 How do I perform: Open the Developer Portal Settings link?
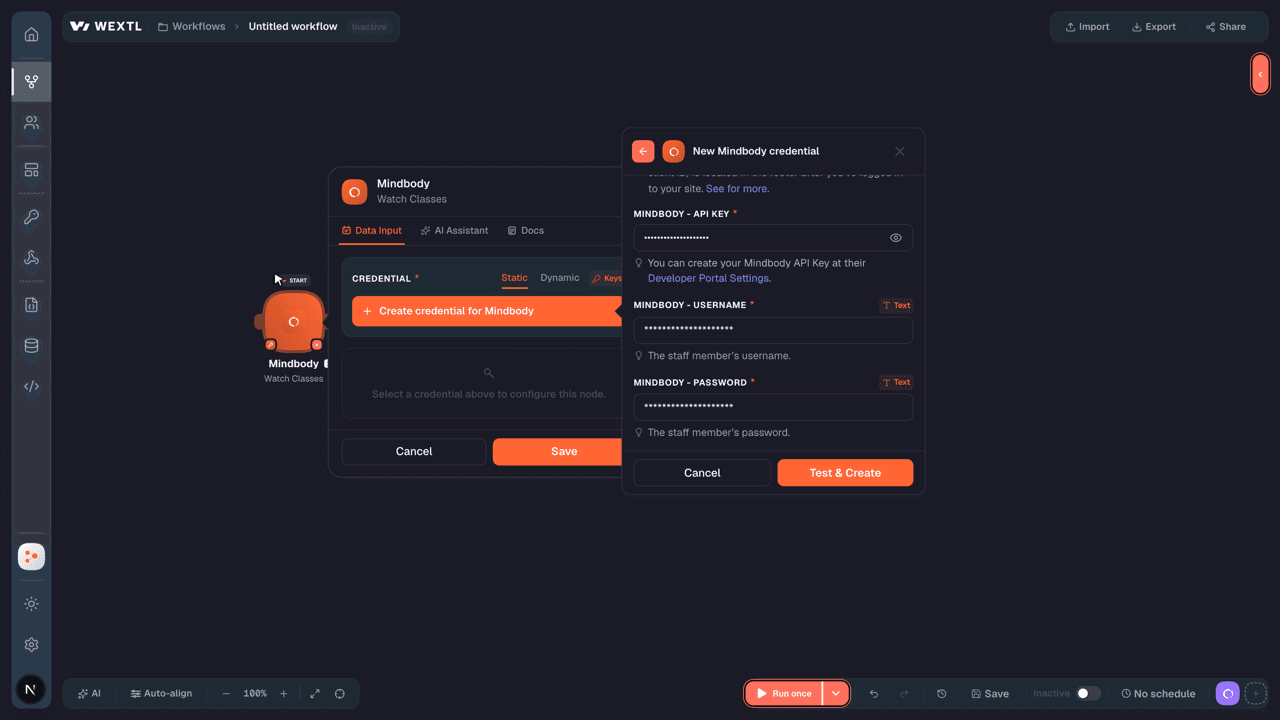click(x=708, y=278)
